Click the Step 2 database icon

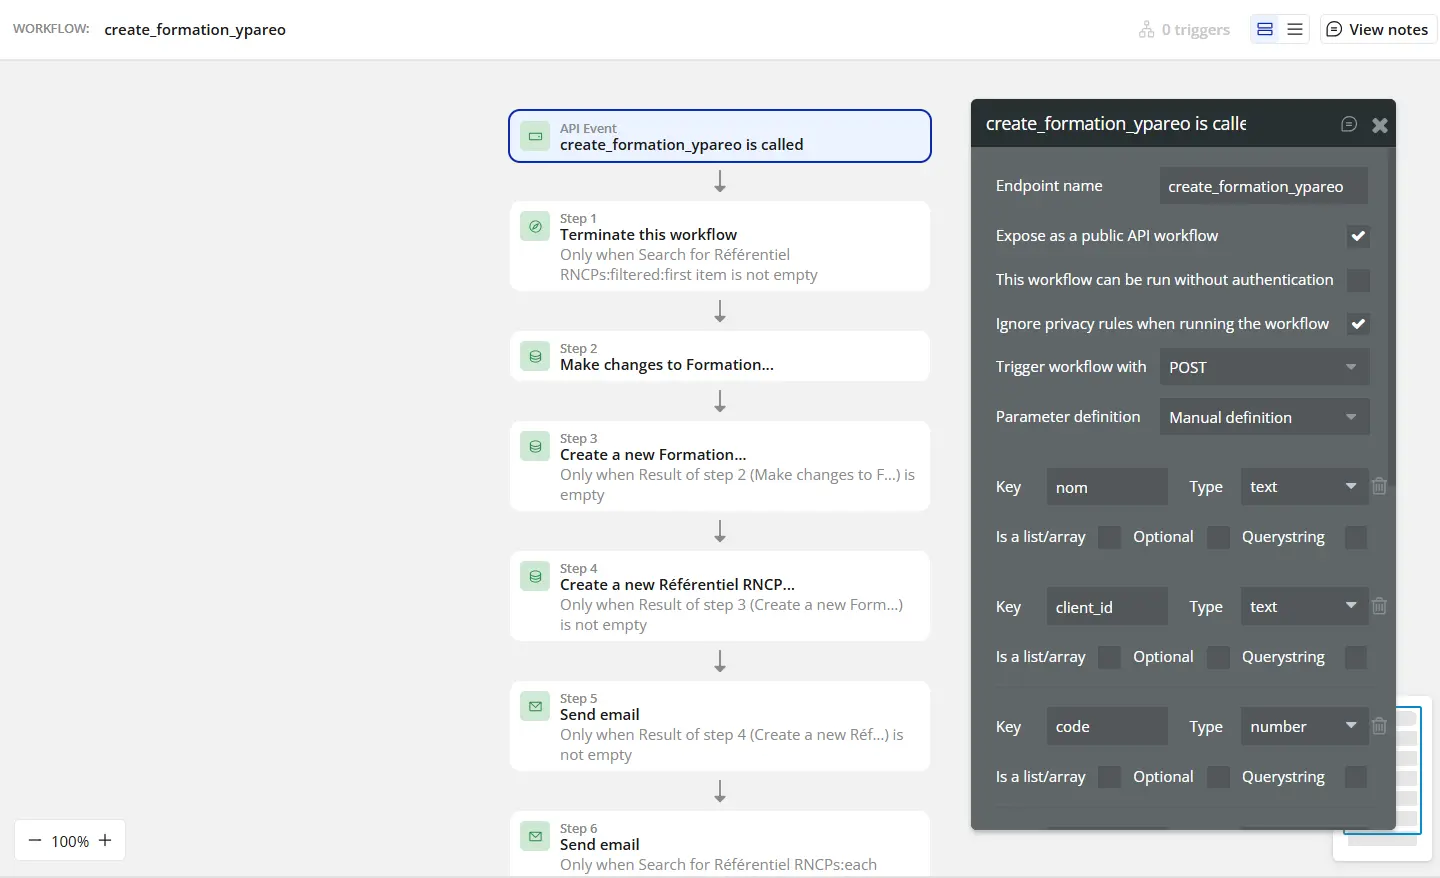[535, 356]
